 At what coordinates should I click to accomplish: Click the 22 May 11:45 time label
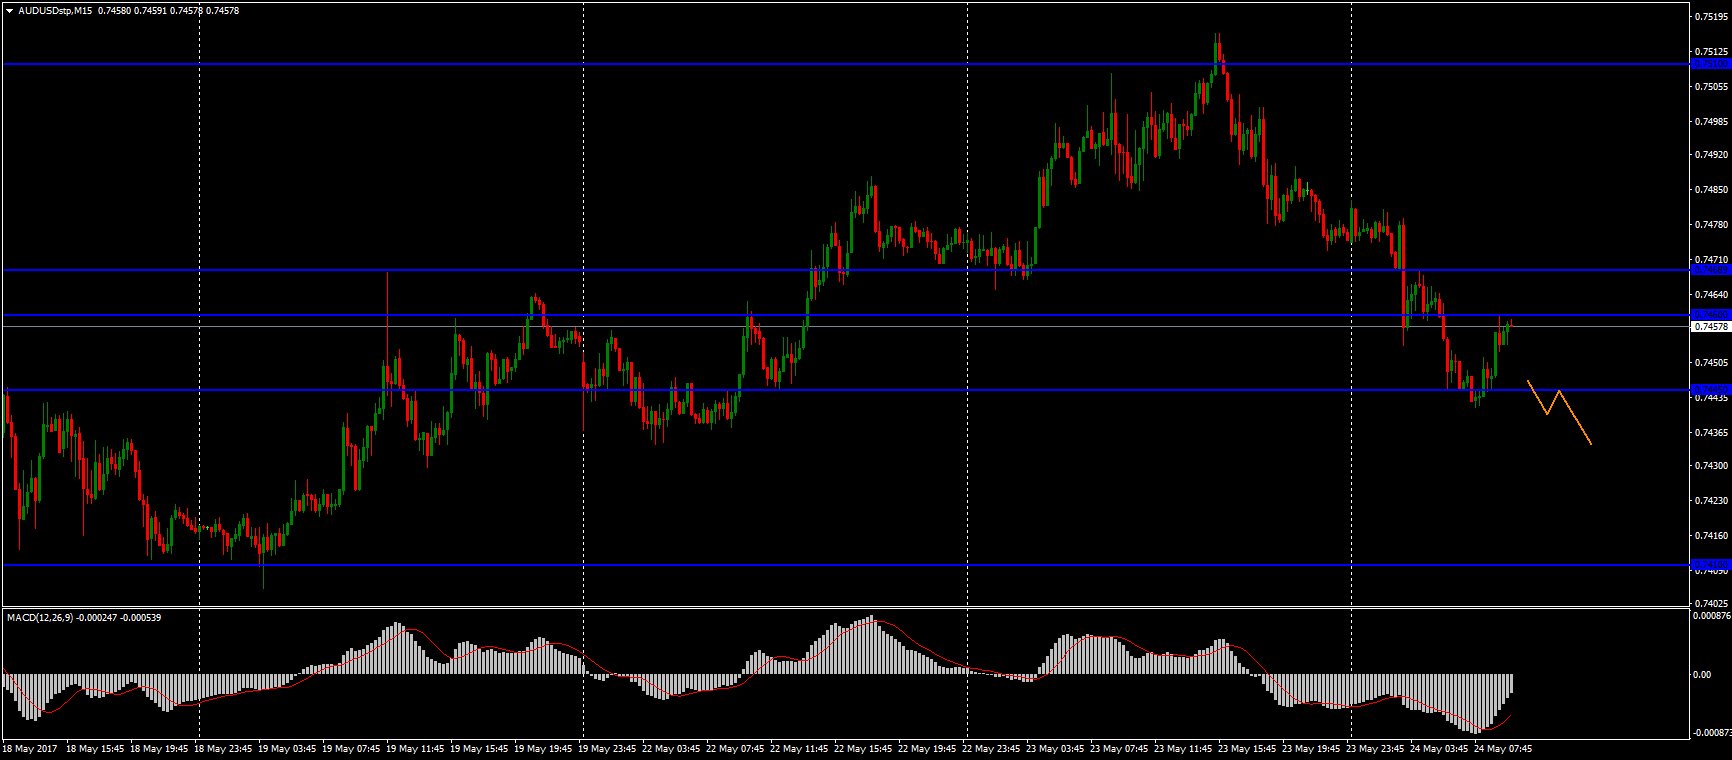(800, 748)
